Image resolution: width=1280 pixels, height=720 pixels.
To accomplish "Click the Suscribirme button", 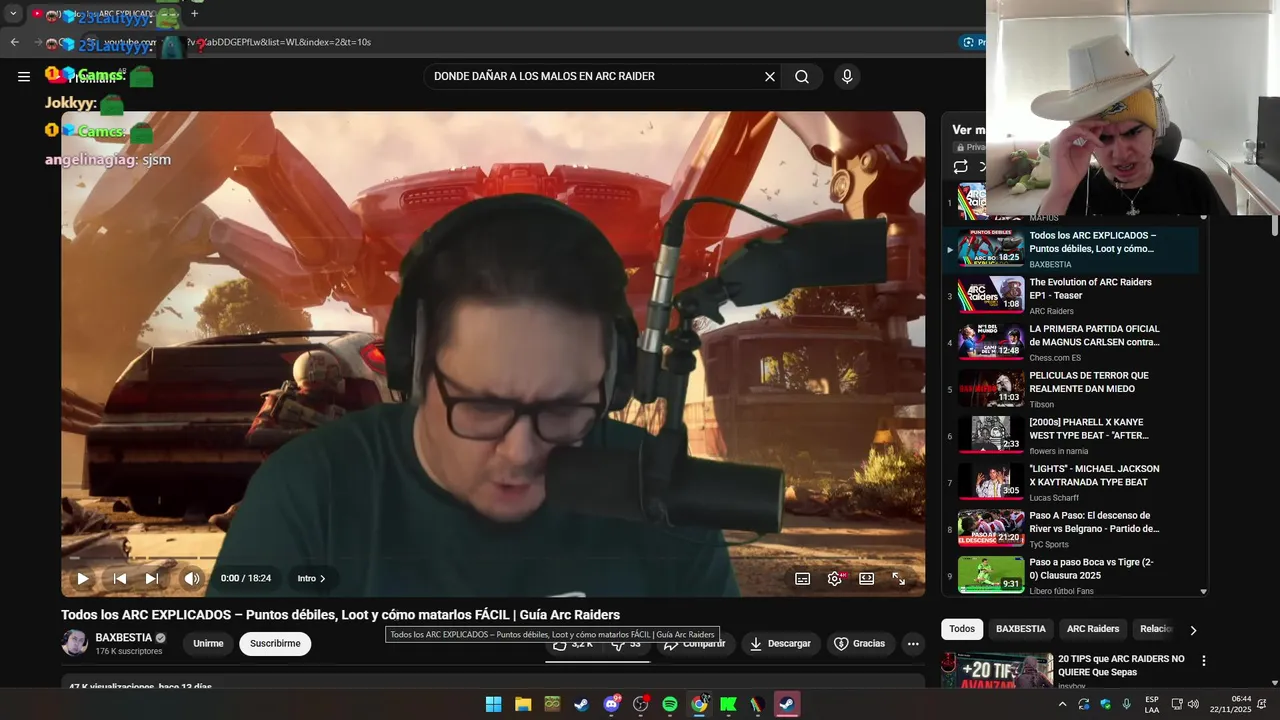I will click(x=275, y=644).
